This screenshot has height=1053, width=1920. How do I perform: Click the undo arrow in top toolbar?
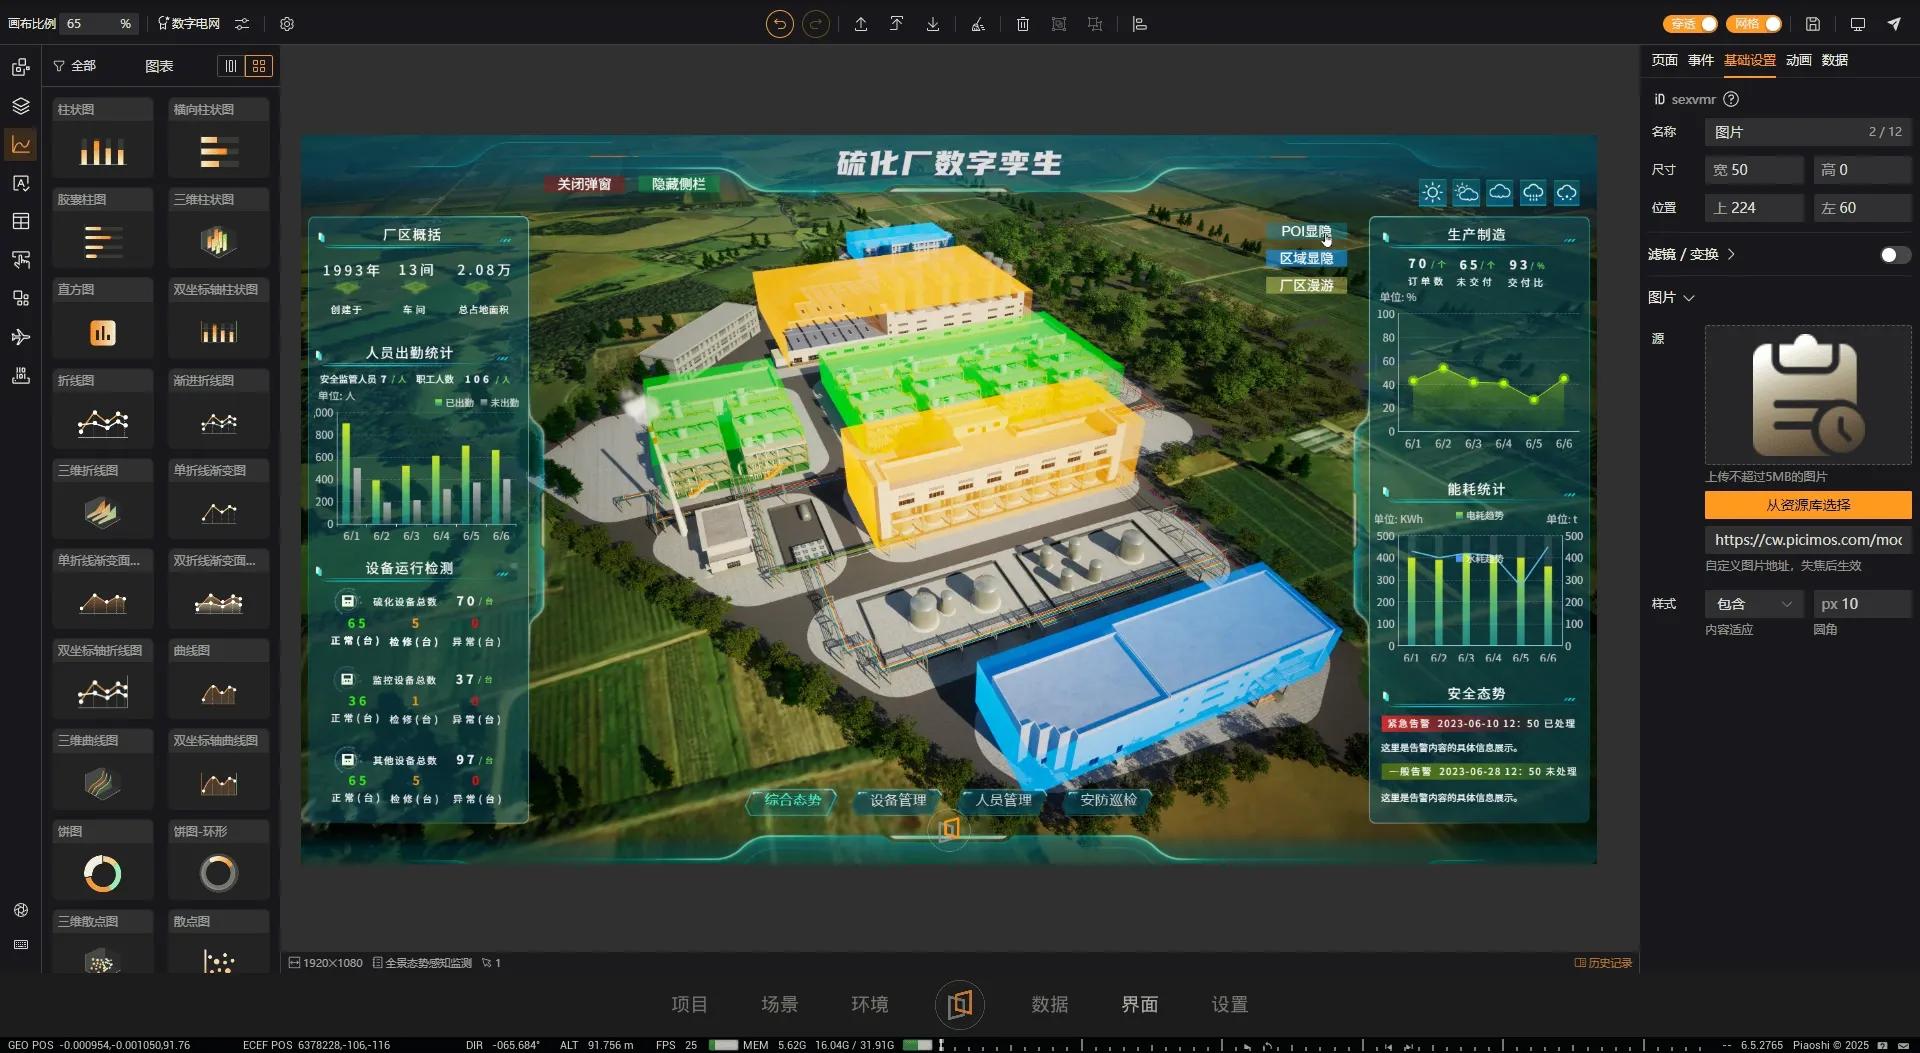point(779,24)
